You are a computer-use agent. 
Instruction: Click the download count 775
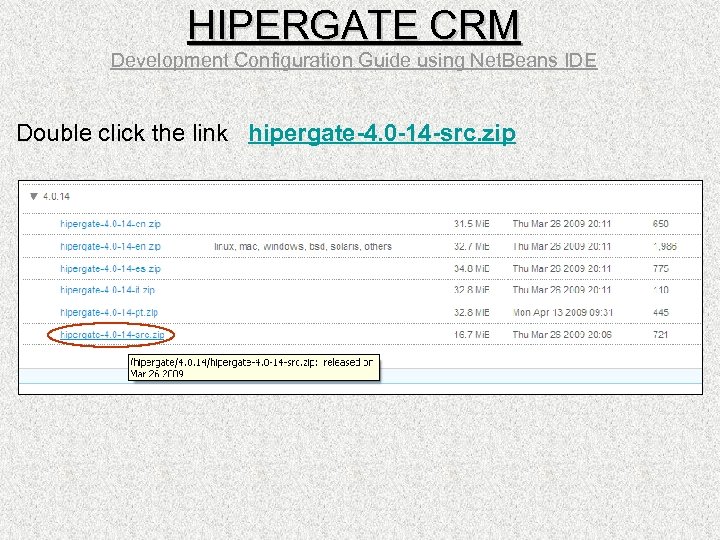click(x=660, y=269)
